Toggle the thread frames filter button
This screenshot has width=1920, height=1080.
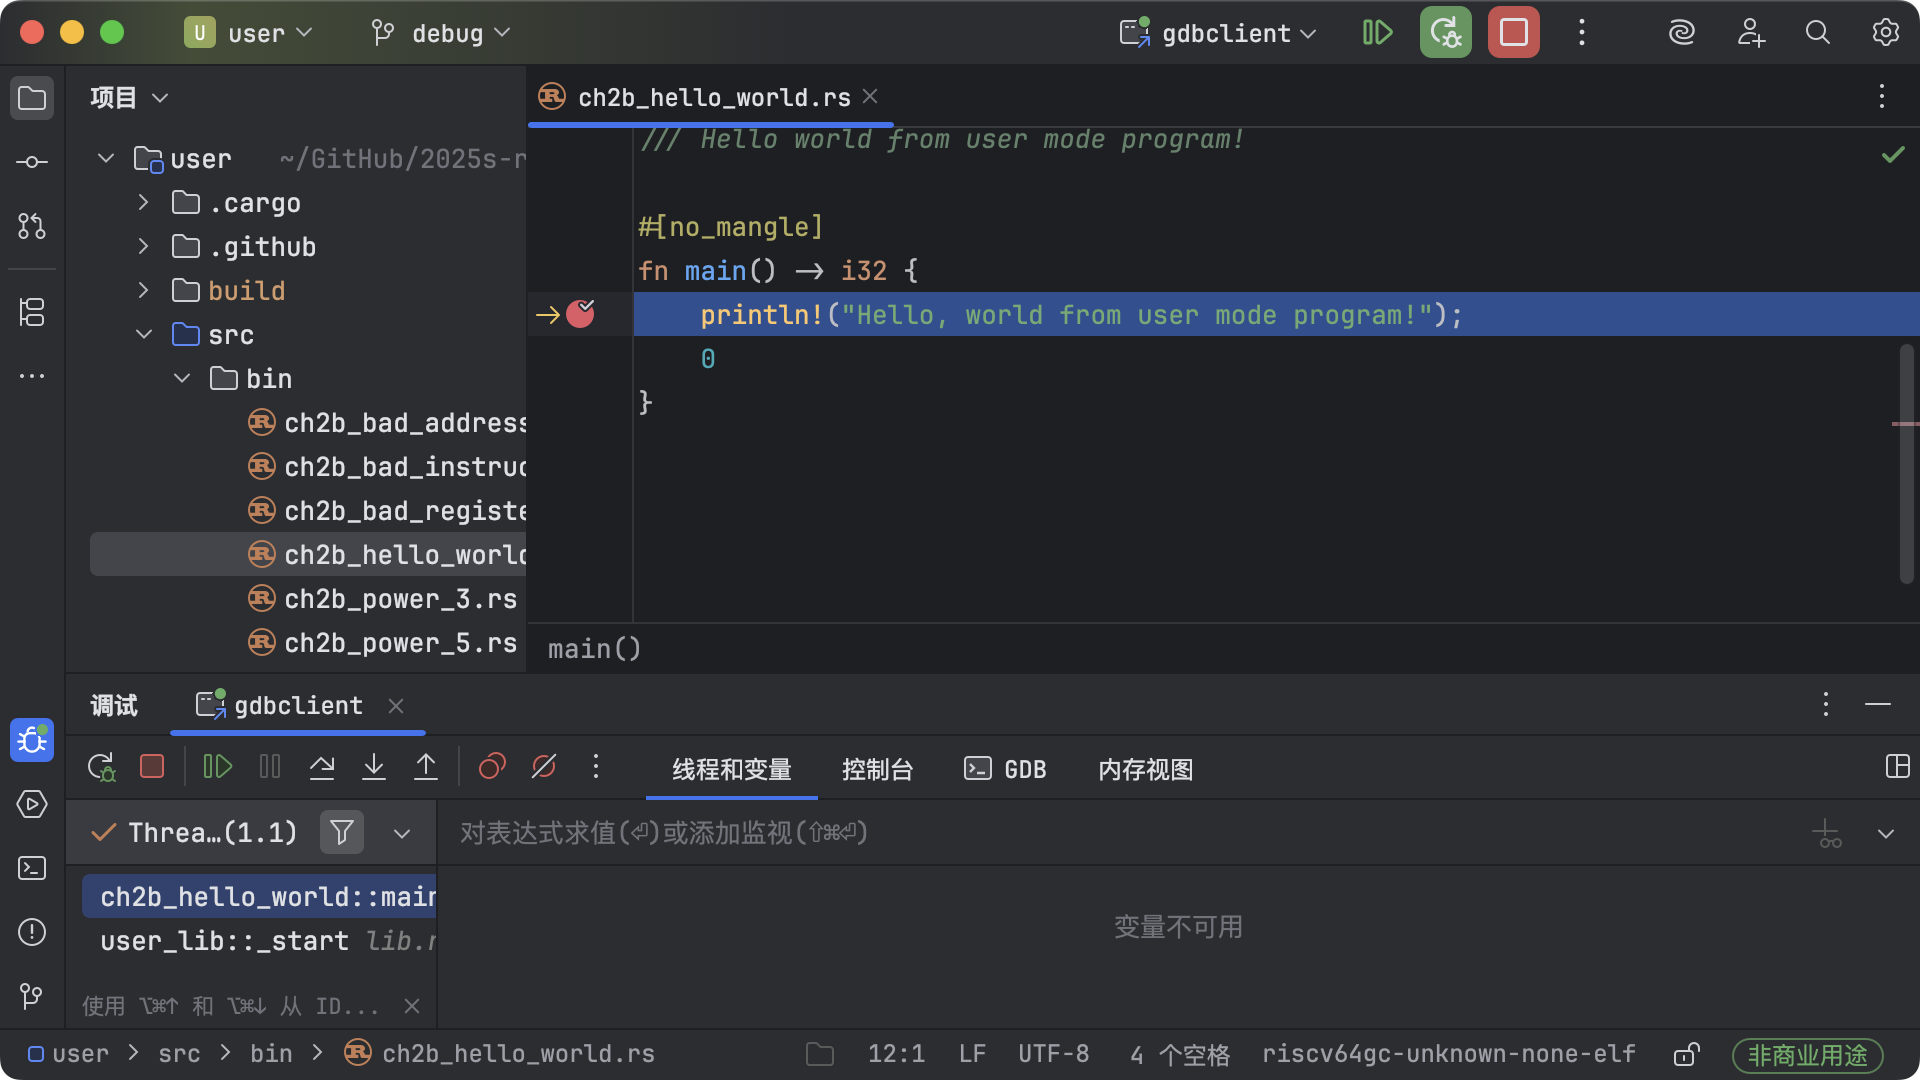click(342, 832)
